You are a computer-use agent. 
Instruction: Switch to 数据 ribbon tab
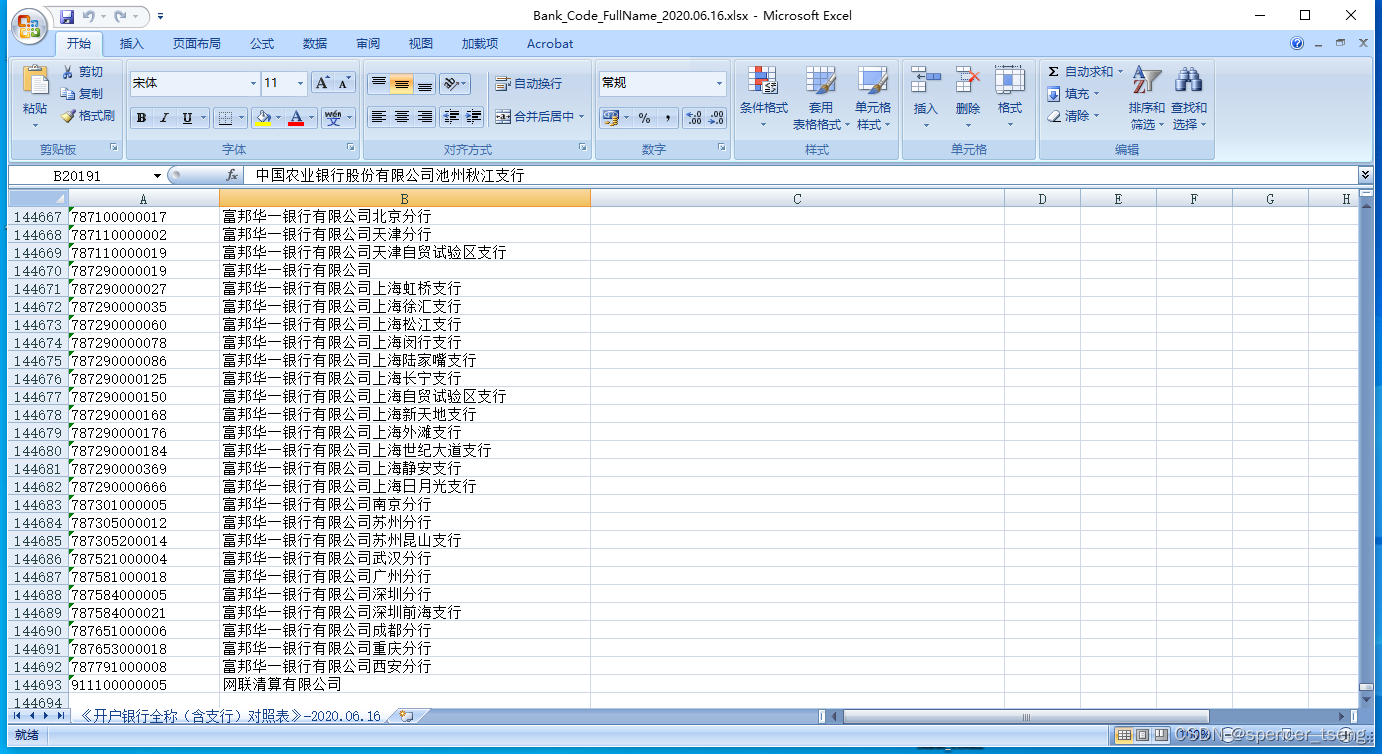pos(315,44)
